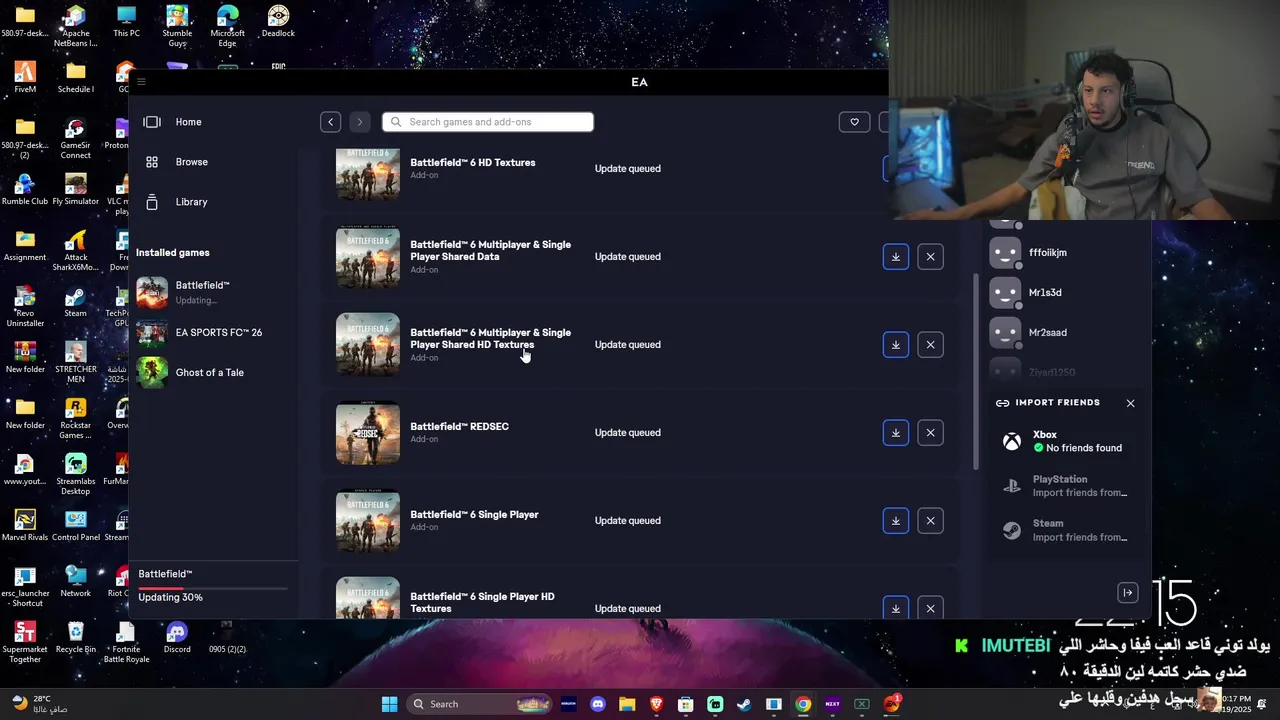Open Marvel Rivals desktop shortcut
Viewport: 1280px width, 720px height.
25,526
